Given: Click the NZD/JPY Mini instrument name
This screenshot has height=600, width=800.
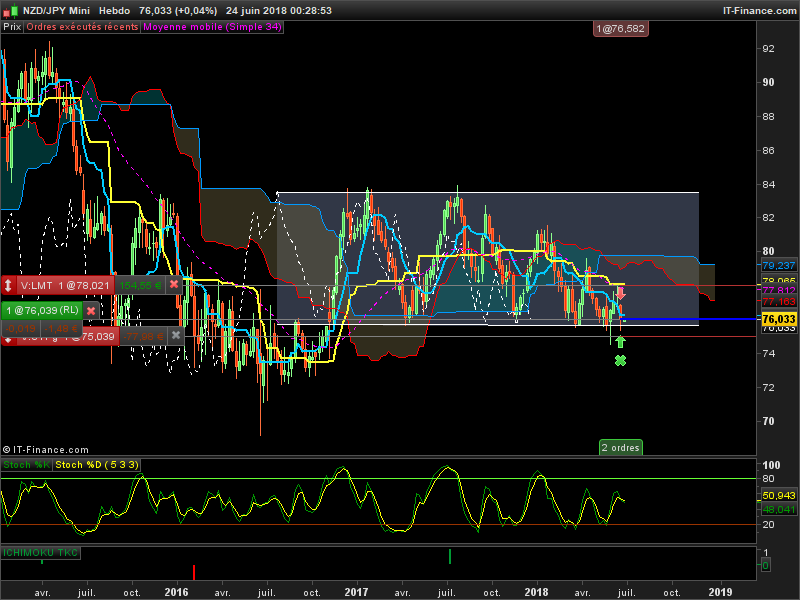Looking at the screenshot, I should click(56, 10).
